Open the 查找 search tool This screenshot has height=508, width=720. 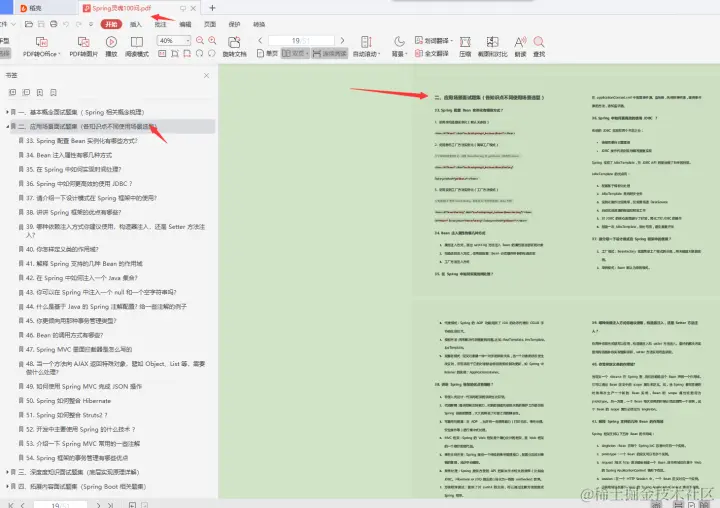click(539, 47)
